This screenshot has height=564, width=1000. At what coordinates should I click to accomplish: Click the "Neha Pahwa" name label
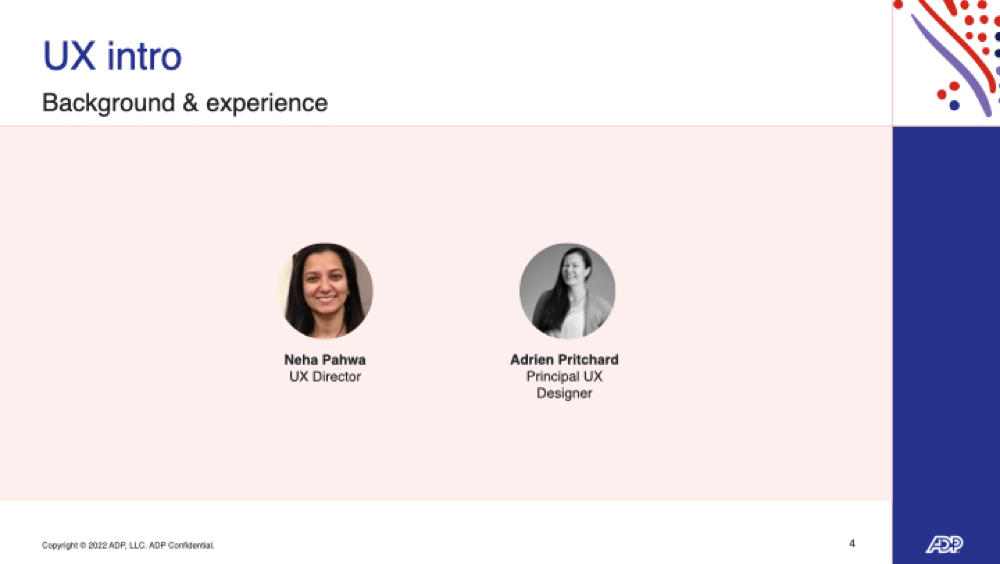coord(325,360)
